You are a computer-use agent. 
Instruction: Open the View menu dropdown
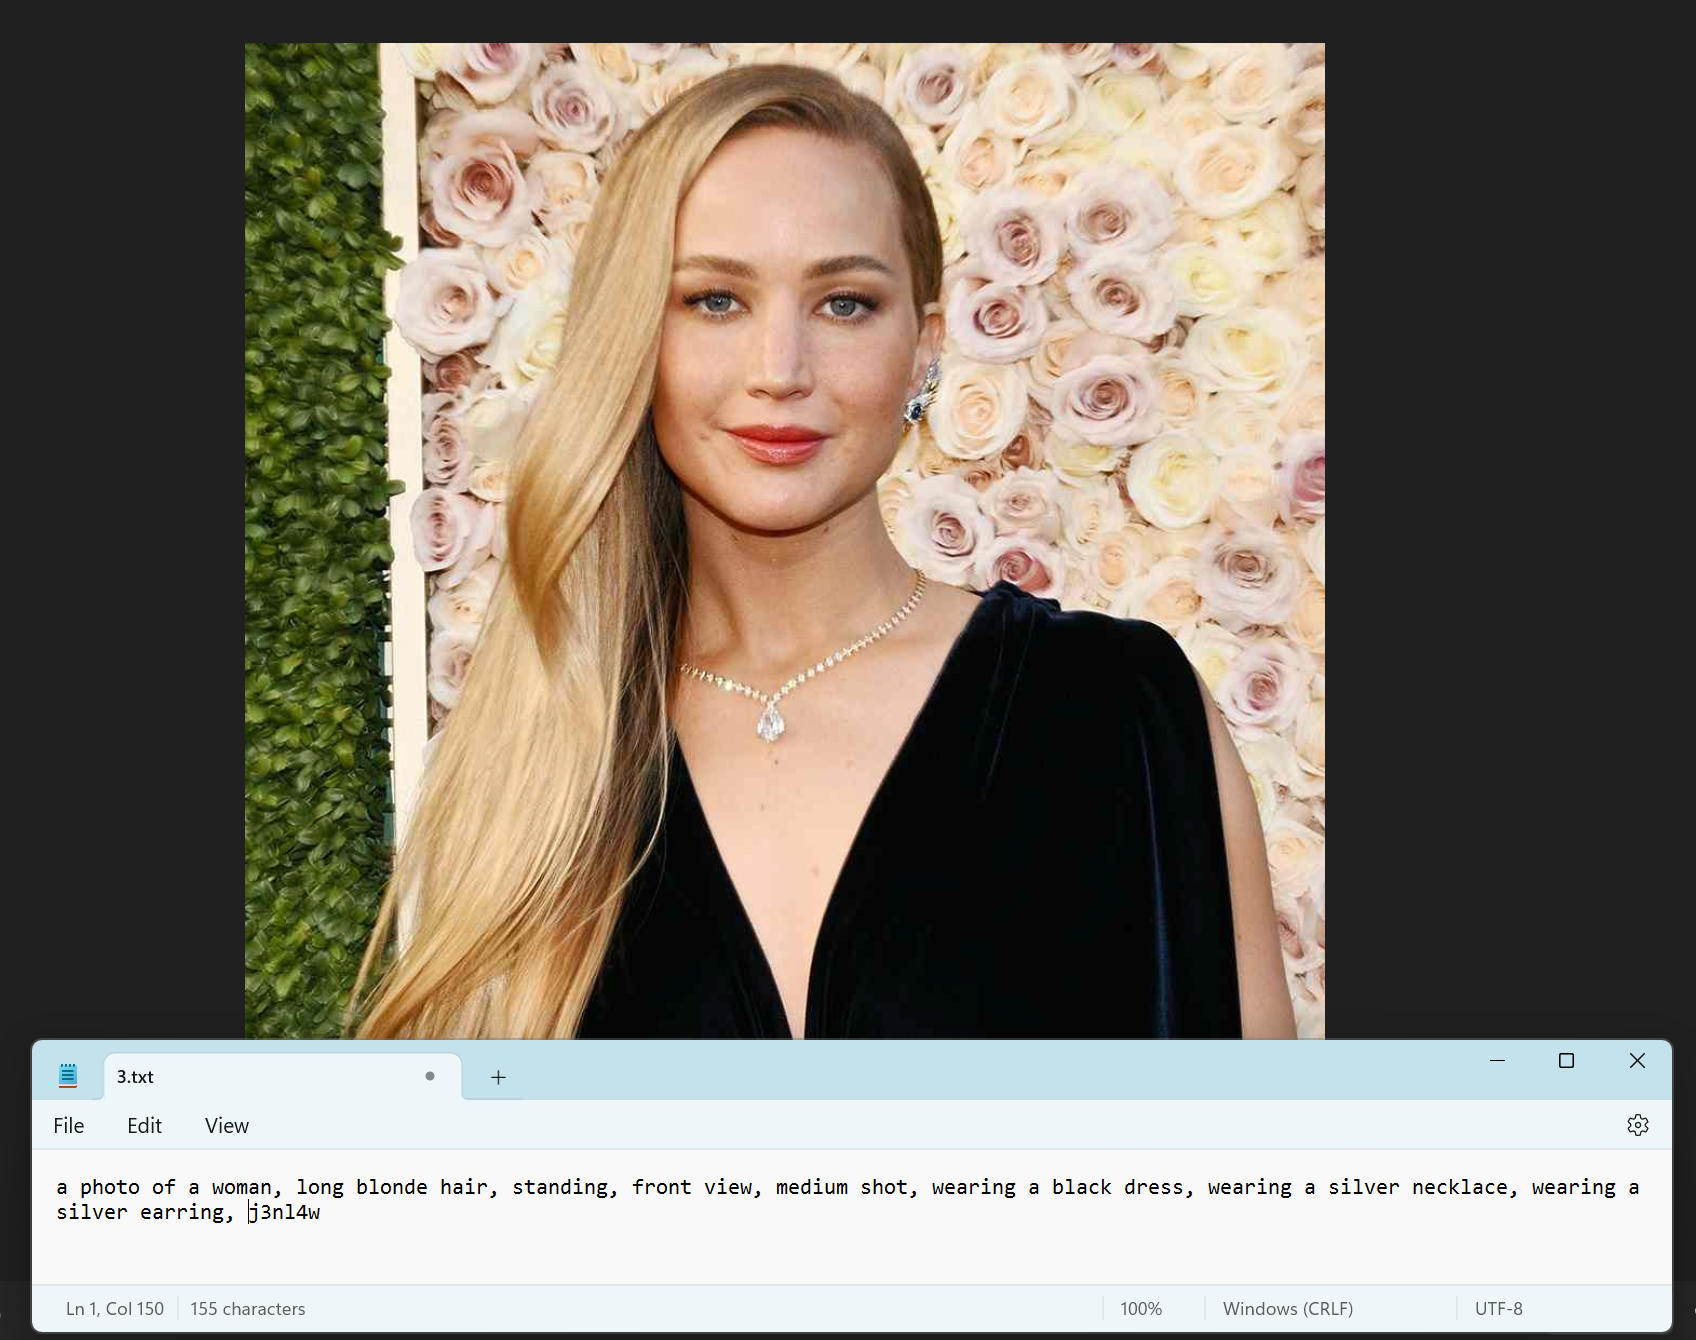point(226,1125)
